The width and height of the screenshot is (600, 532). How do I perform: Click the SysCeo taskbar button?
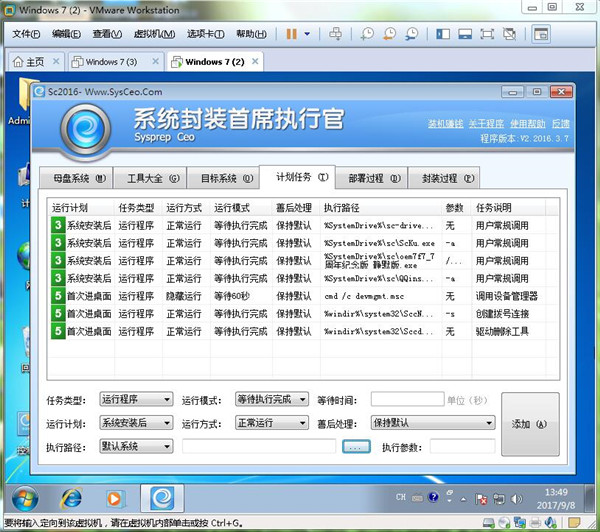point(162,498)
